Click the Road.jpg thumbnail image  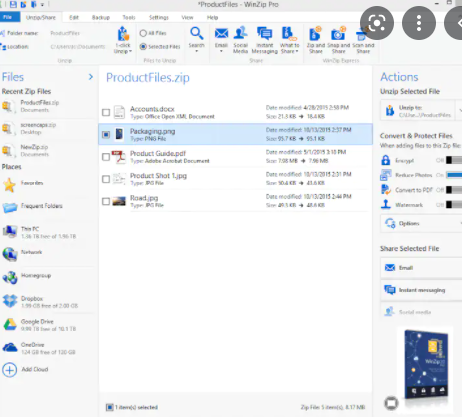tap(119, 201)
